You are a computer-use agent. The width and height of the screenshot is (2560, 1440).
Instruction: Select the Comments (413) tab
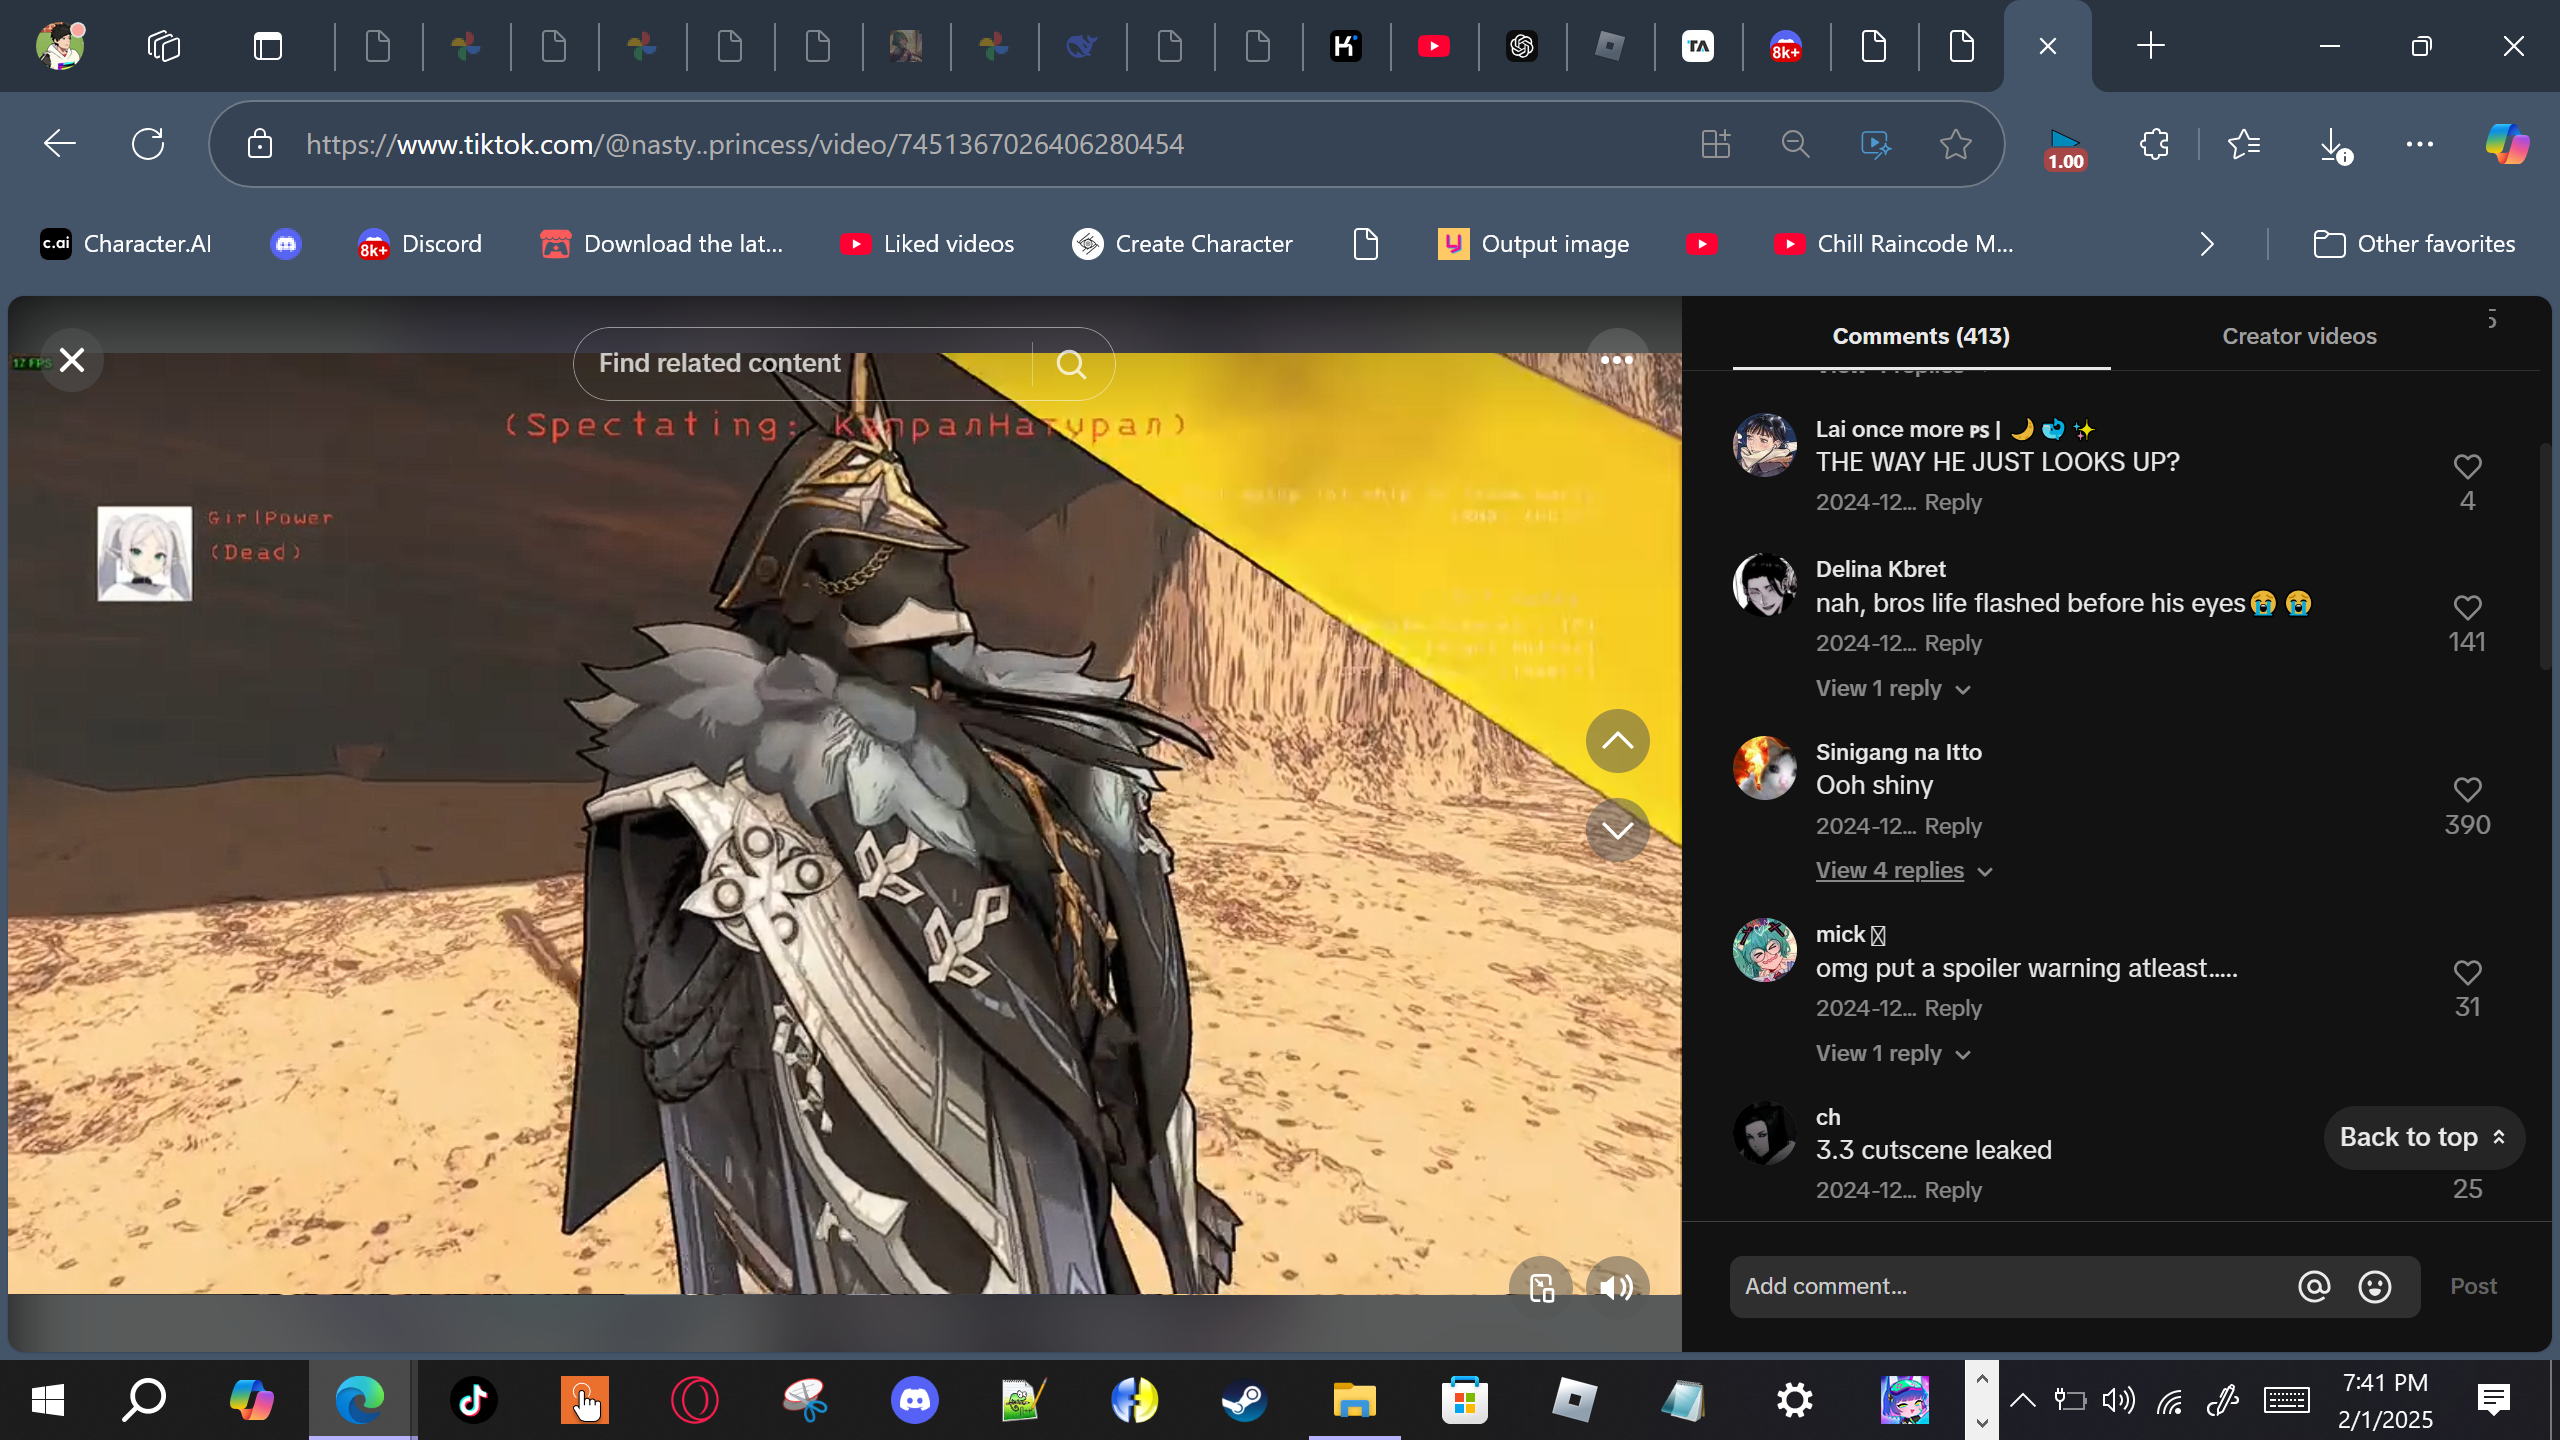tap(1920, 336)
